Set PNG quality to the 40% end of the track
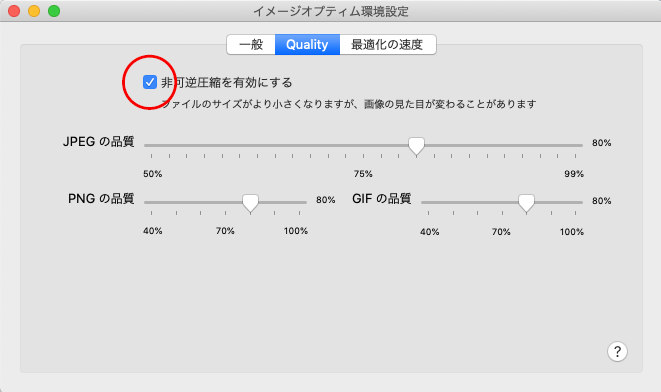 (x=151, y=202)
